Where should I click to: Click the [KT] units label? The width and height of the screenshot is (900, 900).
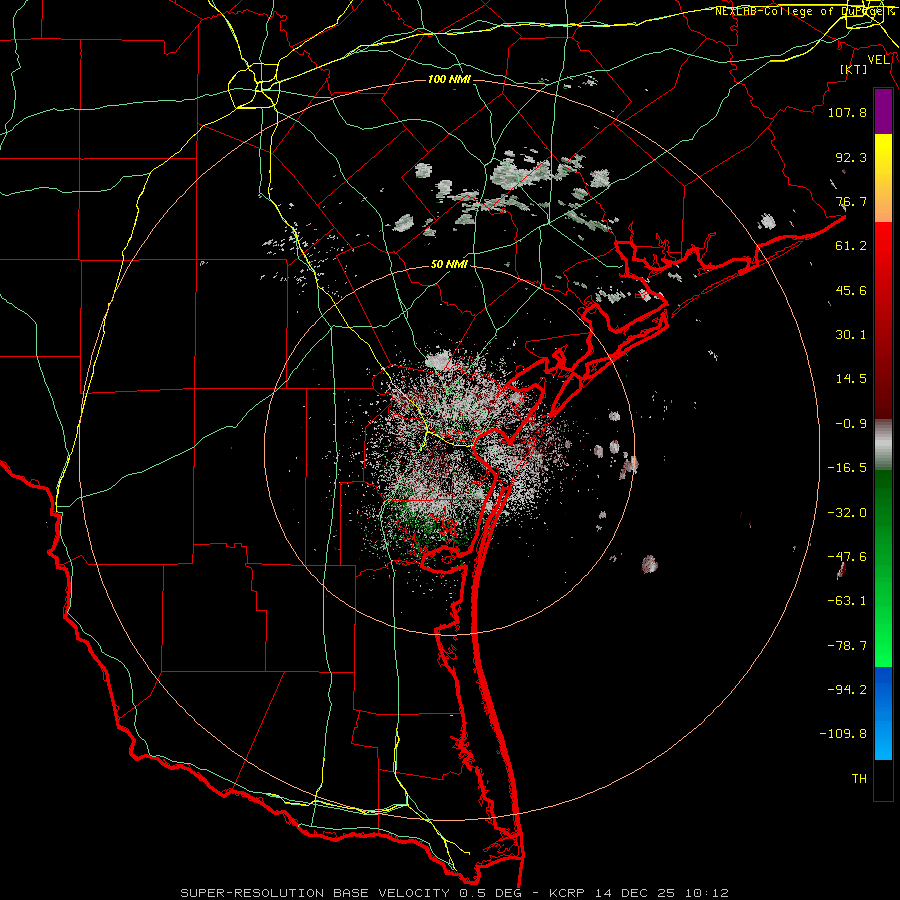click(x=854, y=69)
